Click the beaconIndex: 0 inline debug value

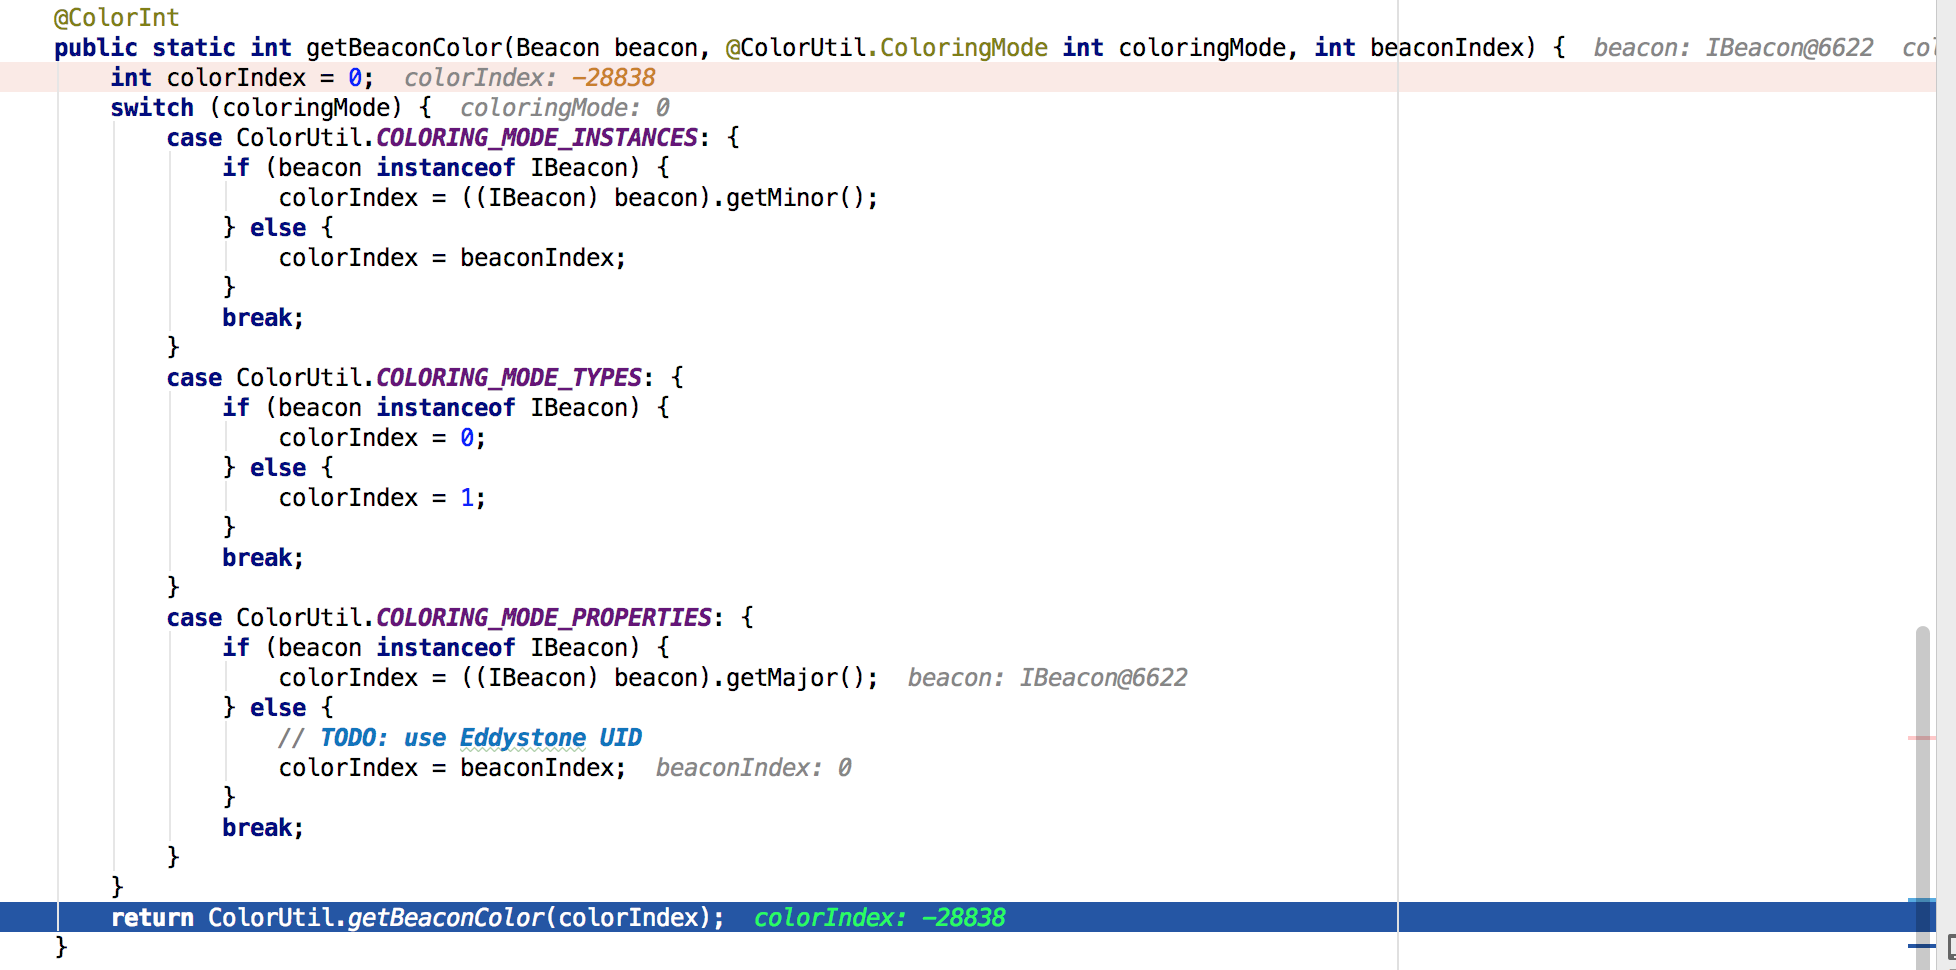click(x=753, y=767)
